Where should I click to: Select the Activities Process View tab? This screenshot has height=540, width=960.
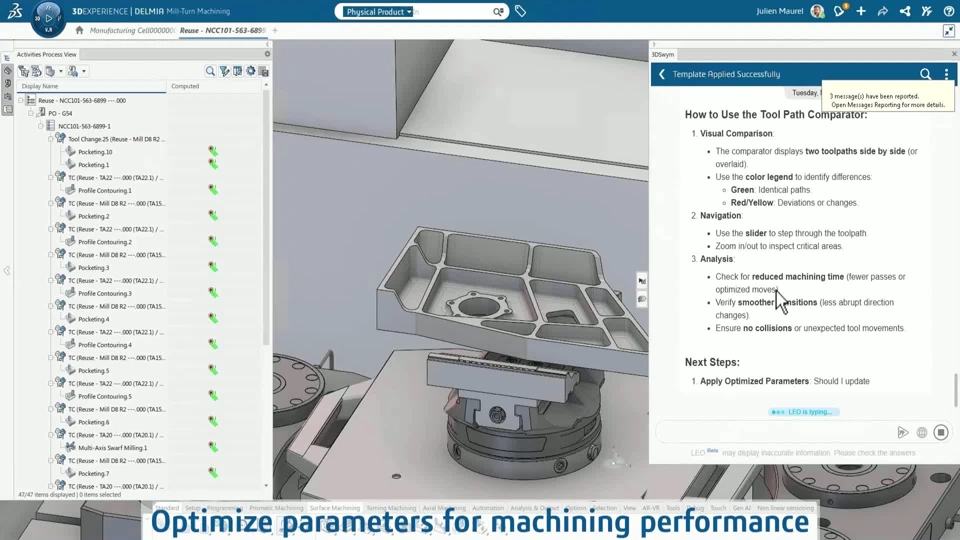point(47,54)
